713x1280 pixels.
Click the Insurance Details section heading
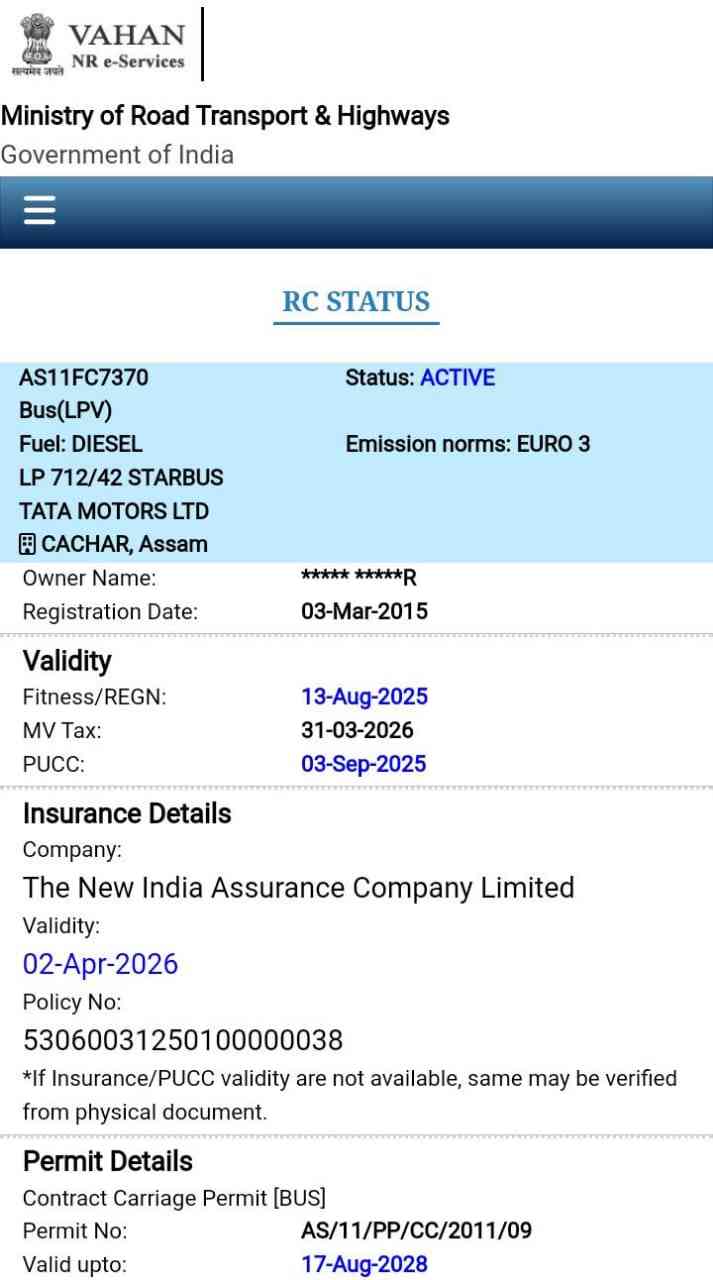pyautogui.click(x=127, y=814)
